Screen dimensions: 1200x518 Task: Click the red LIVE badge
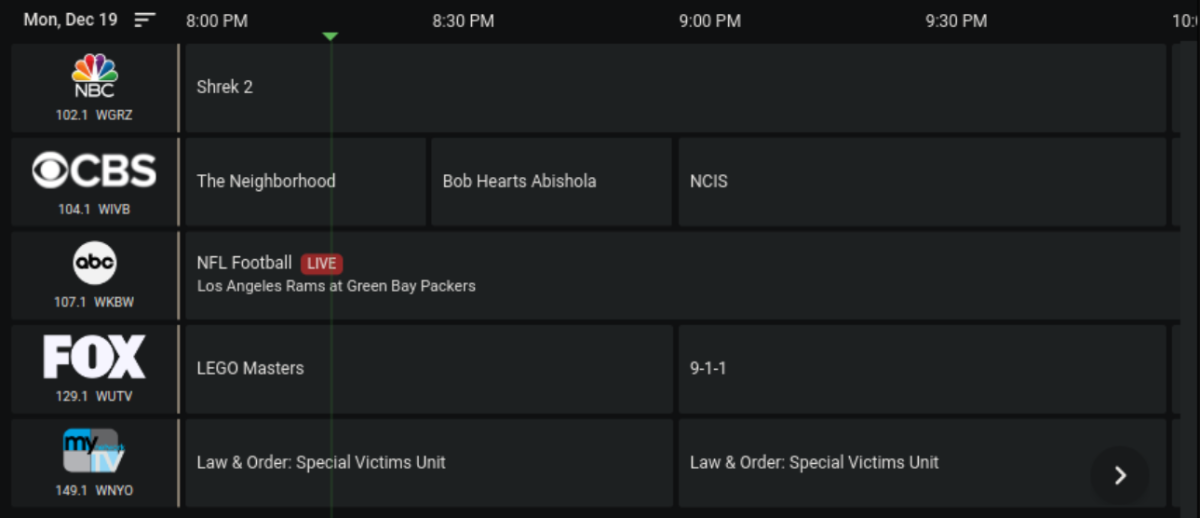tap(322, 264)
